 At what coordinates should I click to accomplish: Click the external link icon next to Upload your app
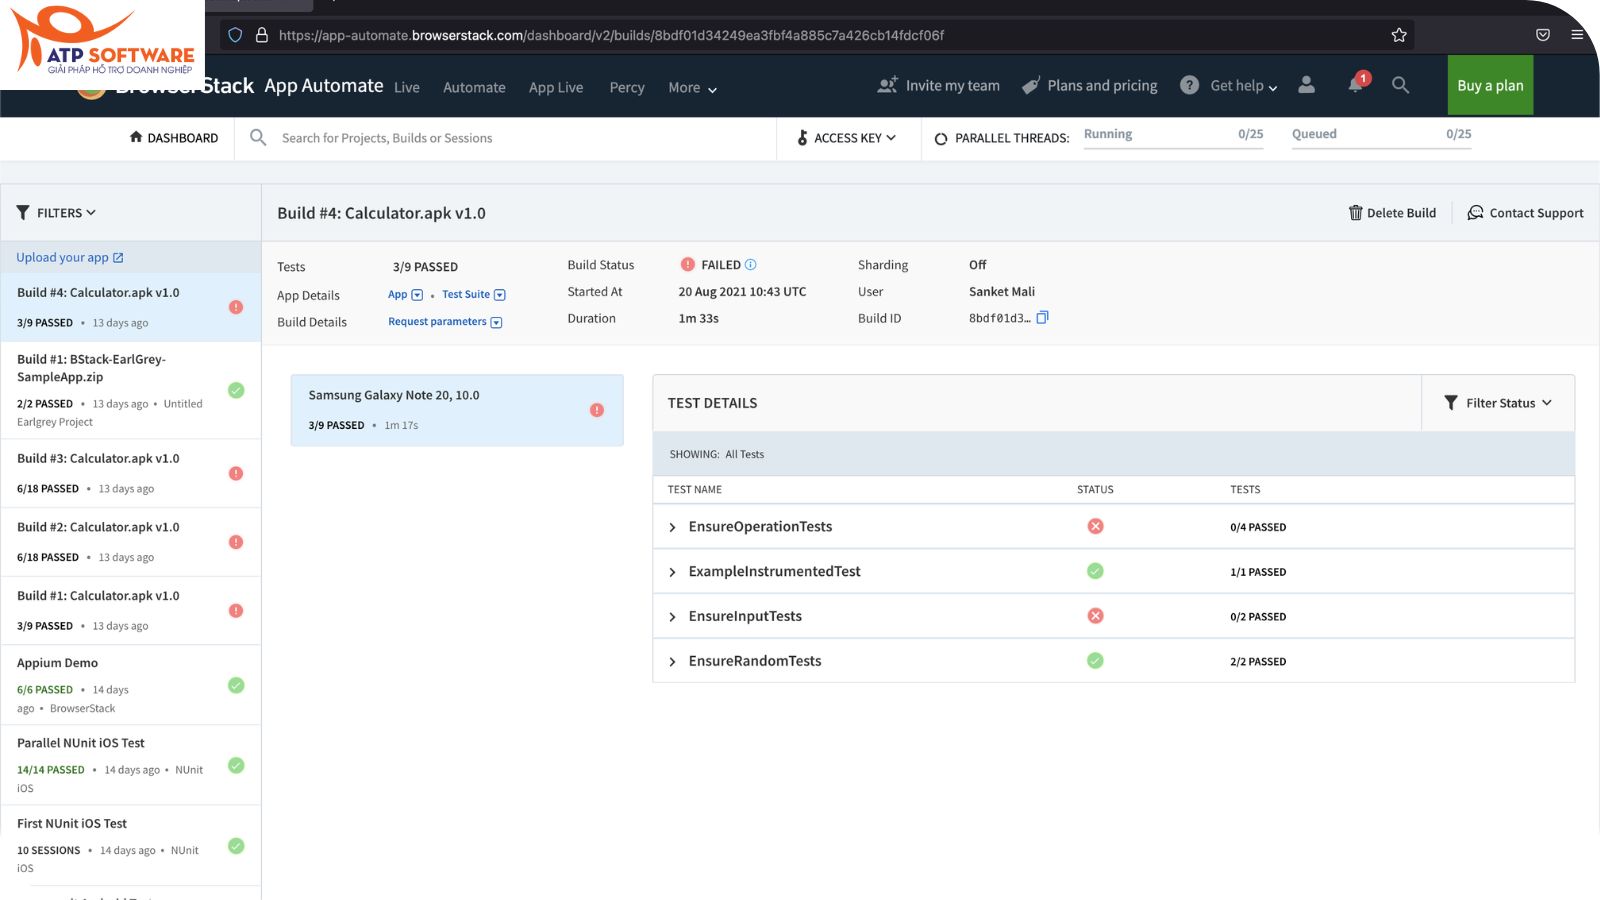pyautogui.click(x=118, y=258)
